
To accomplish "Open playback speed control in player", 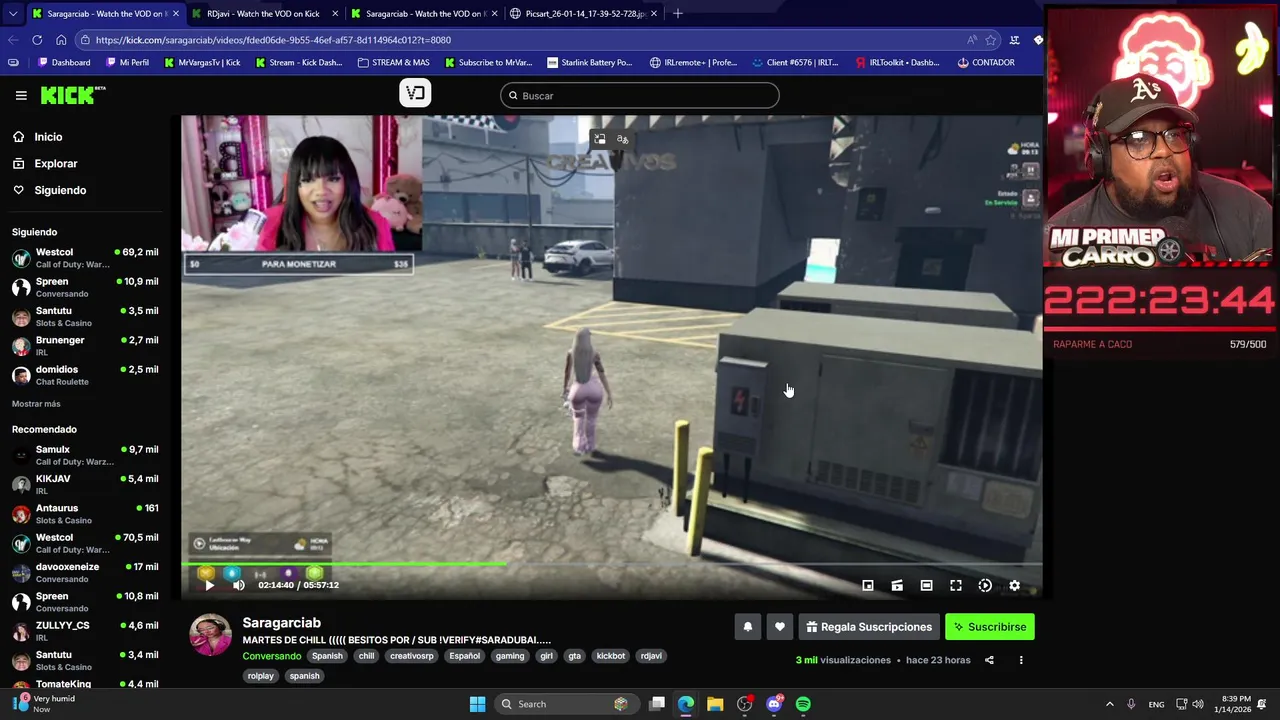I will point(985,585).
